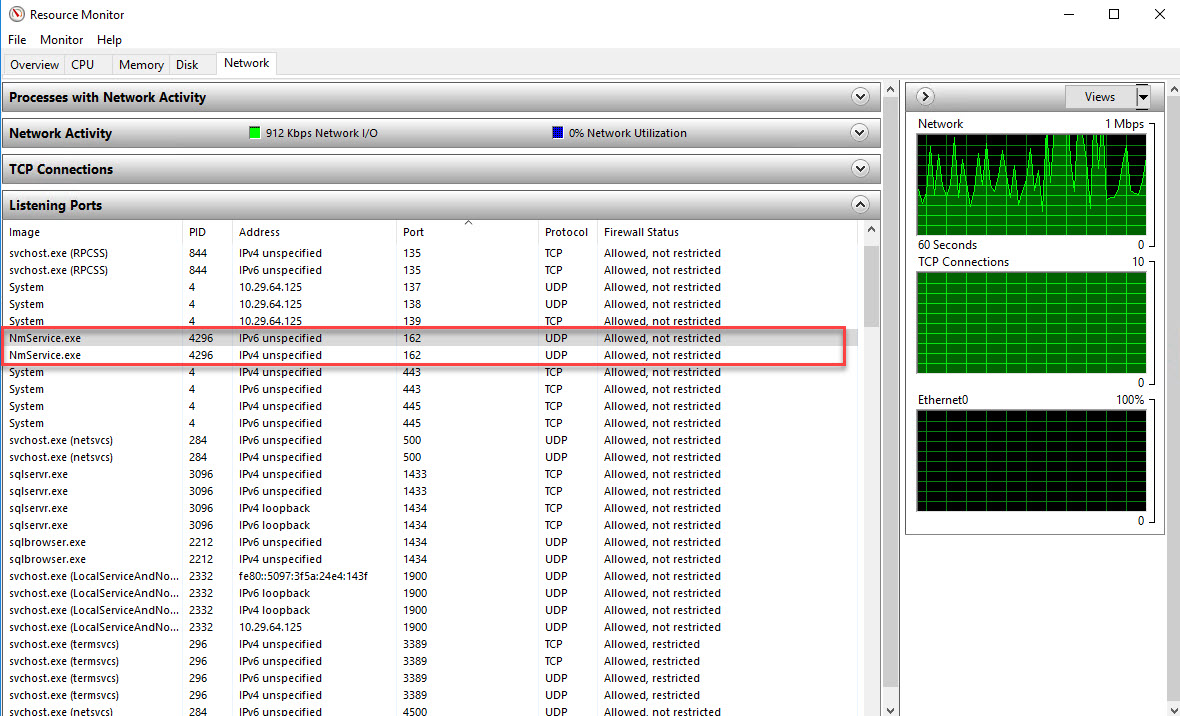Click blue Network Utilization color indicator

[558, 133]
